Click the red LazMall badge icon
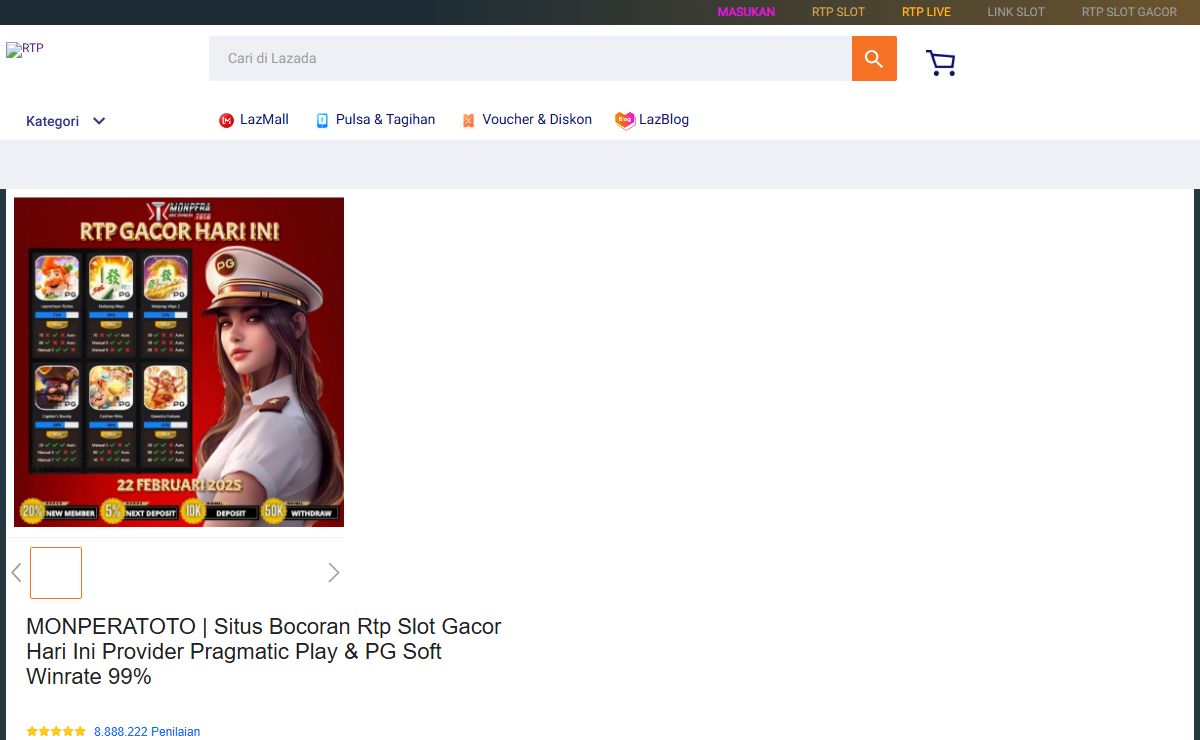The image size is (1200, 740). click(x=226, y=120)
